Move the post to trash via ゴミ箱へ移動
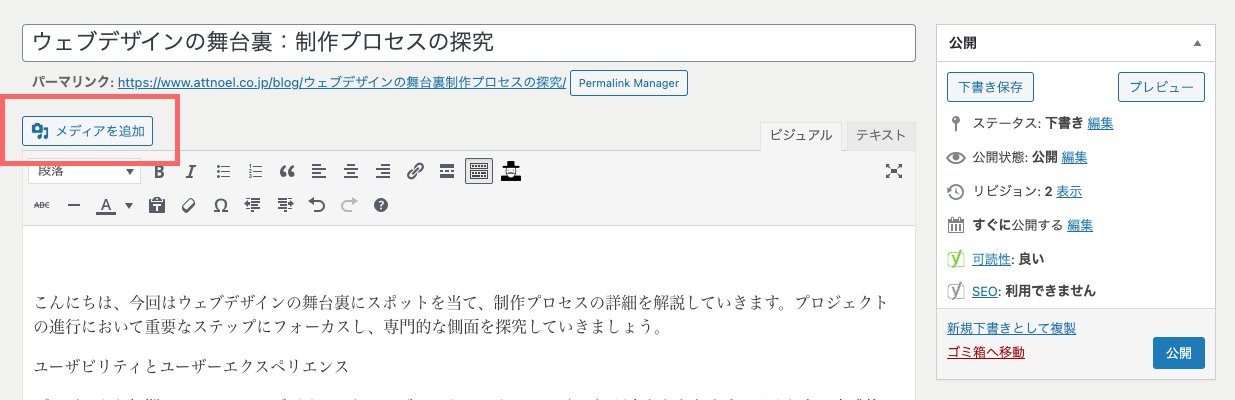 (x=985, y=352)
